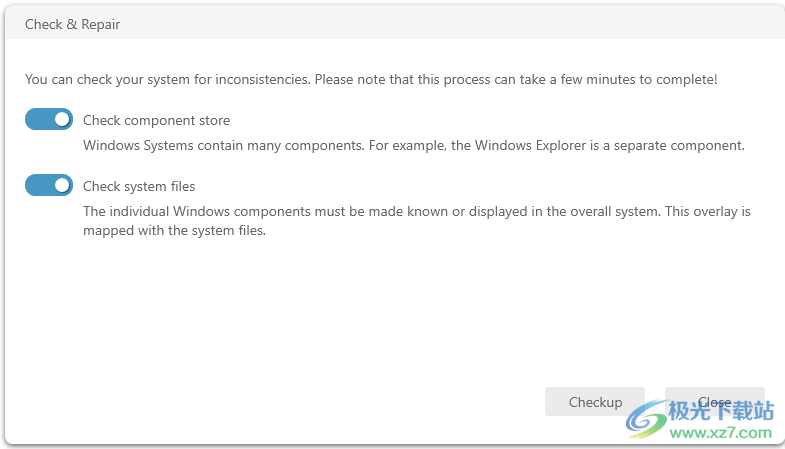Open the www.xz7.com watermark link
The height and width of the screenshot is (449, 785).
pyautogui.click(x=721, y=432)
